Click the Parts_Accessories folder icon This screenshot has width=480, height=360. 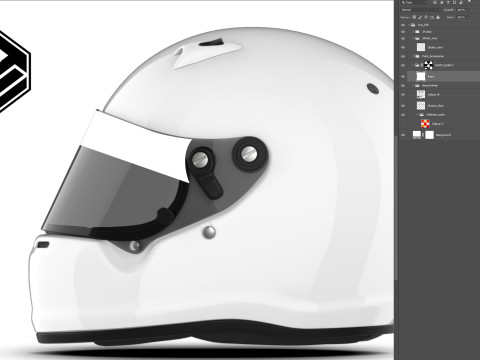point(417,56)
